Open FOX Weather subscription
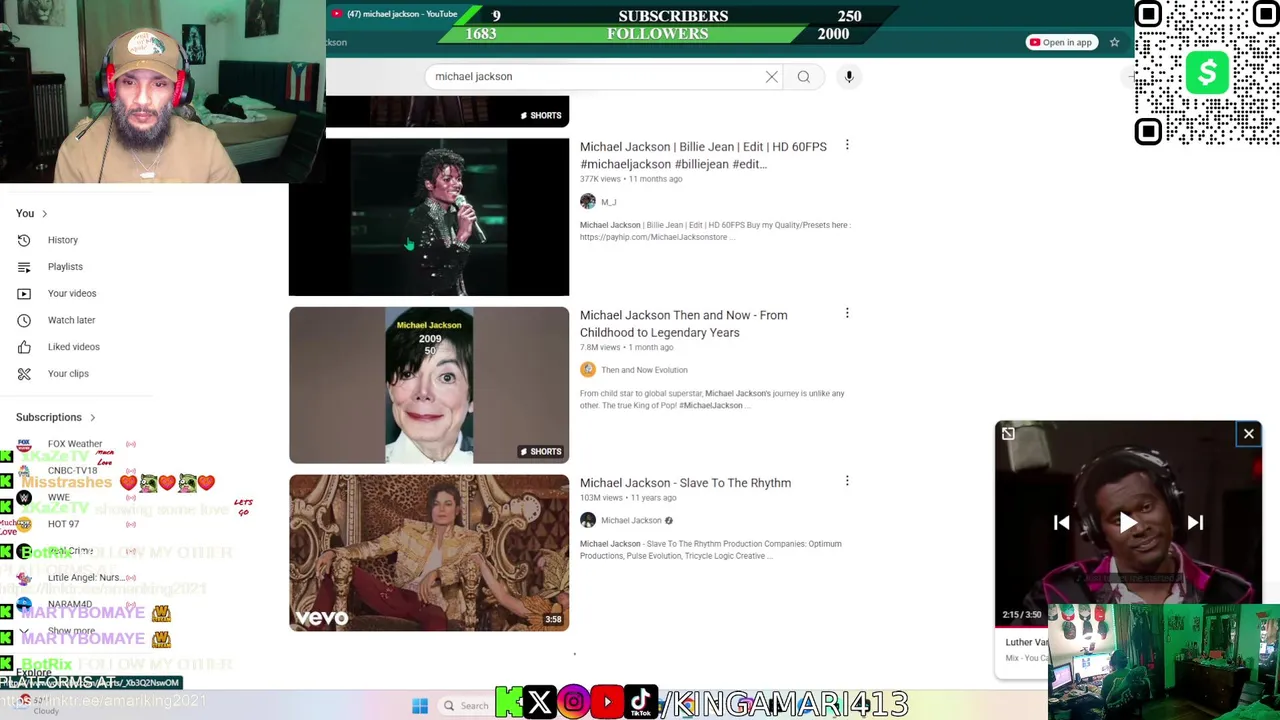The image size is (1280, 720). 74,444
